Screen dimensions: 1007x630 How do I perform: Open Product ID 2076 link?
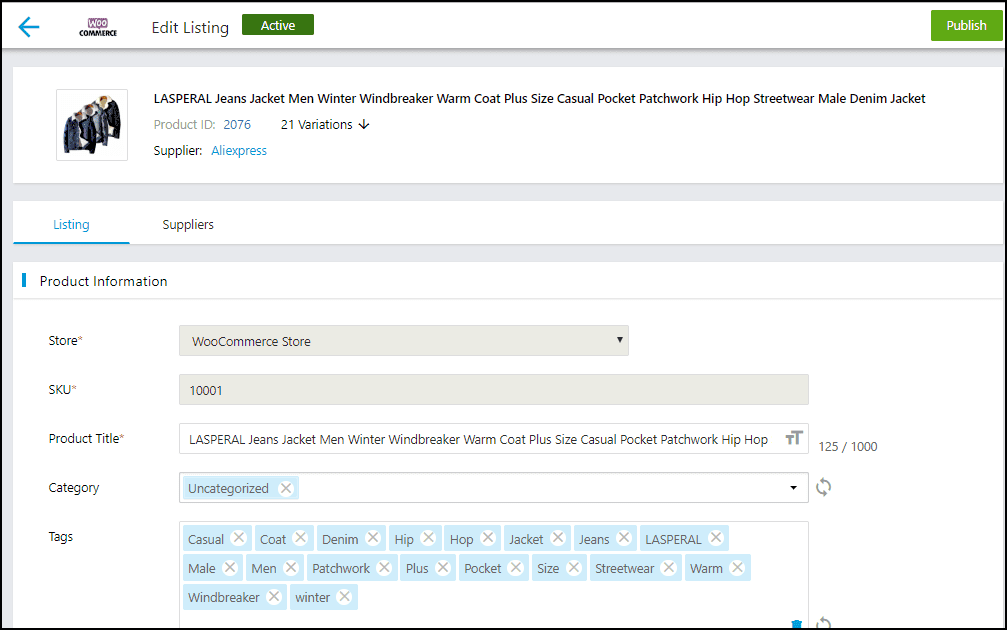point(237,125)
